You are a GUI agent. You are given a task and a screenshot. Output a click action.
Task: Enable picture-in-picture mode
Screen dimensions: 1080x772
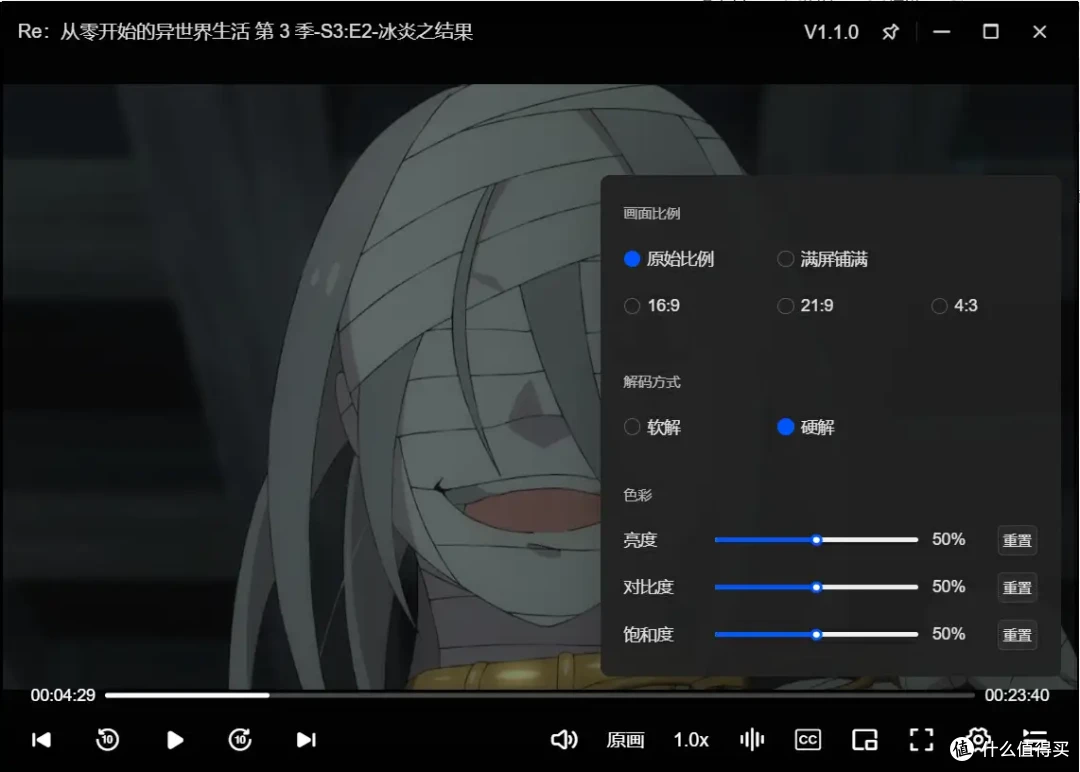point(864,740)
